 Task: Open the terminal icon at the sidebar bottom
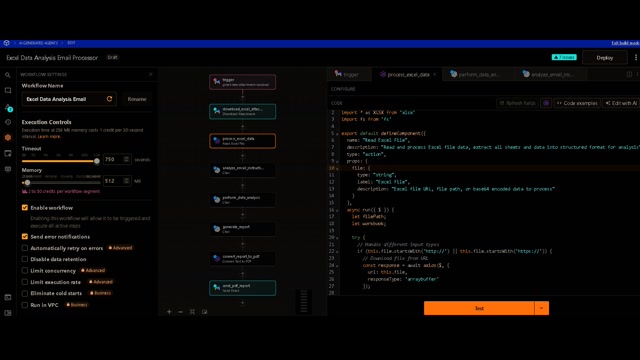(8, 298)
